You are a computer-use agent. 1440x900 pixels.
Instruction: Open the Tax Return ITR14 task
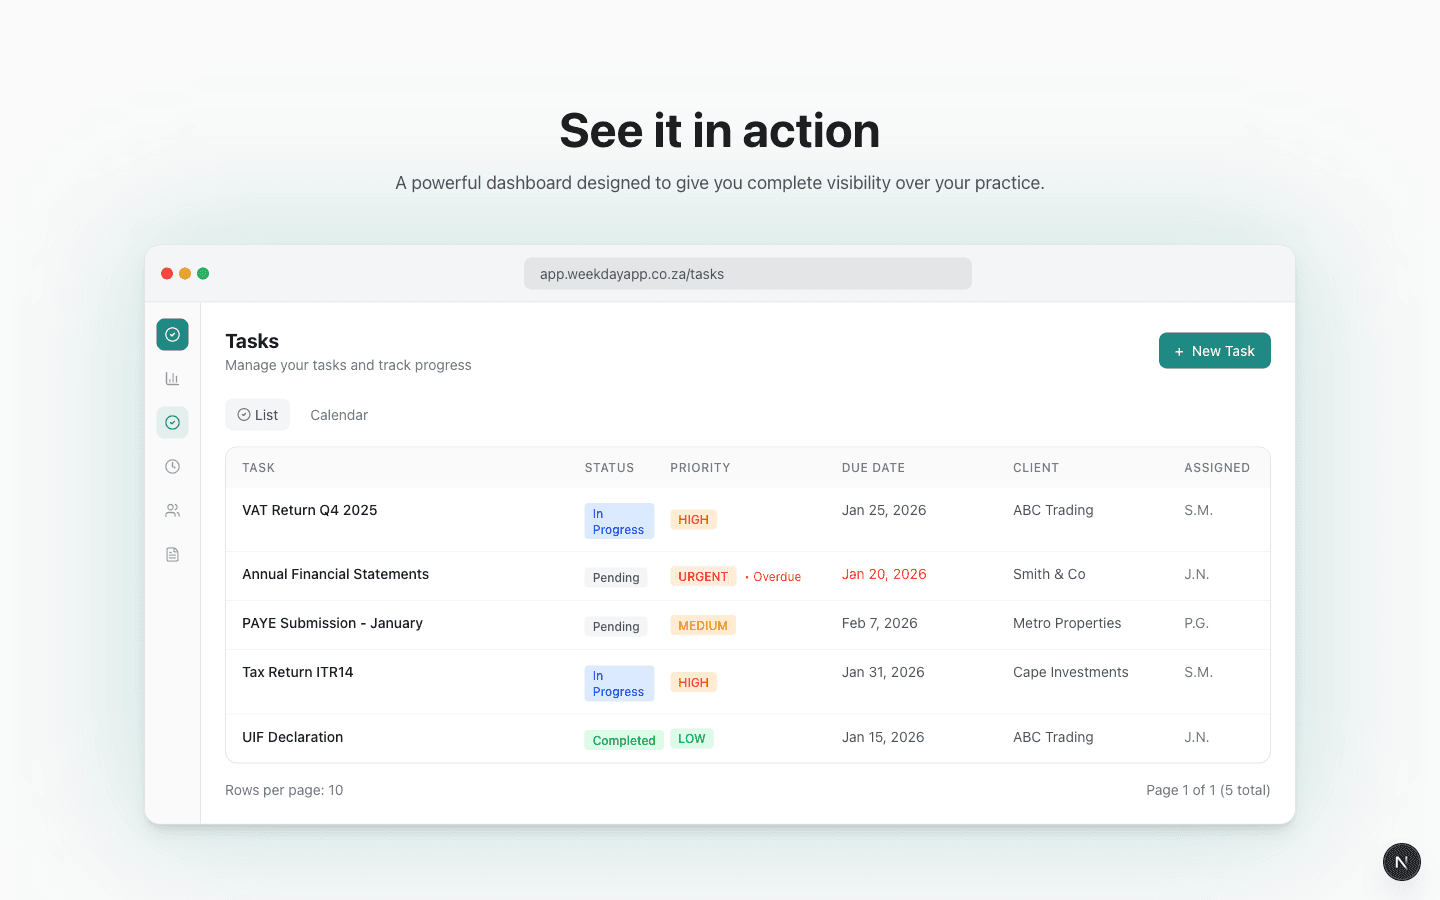(297, 671)
